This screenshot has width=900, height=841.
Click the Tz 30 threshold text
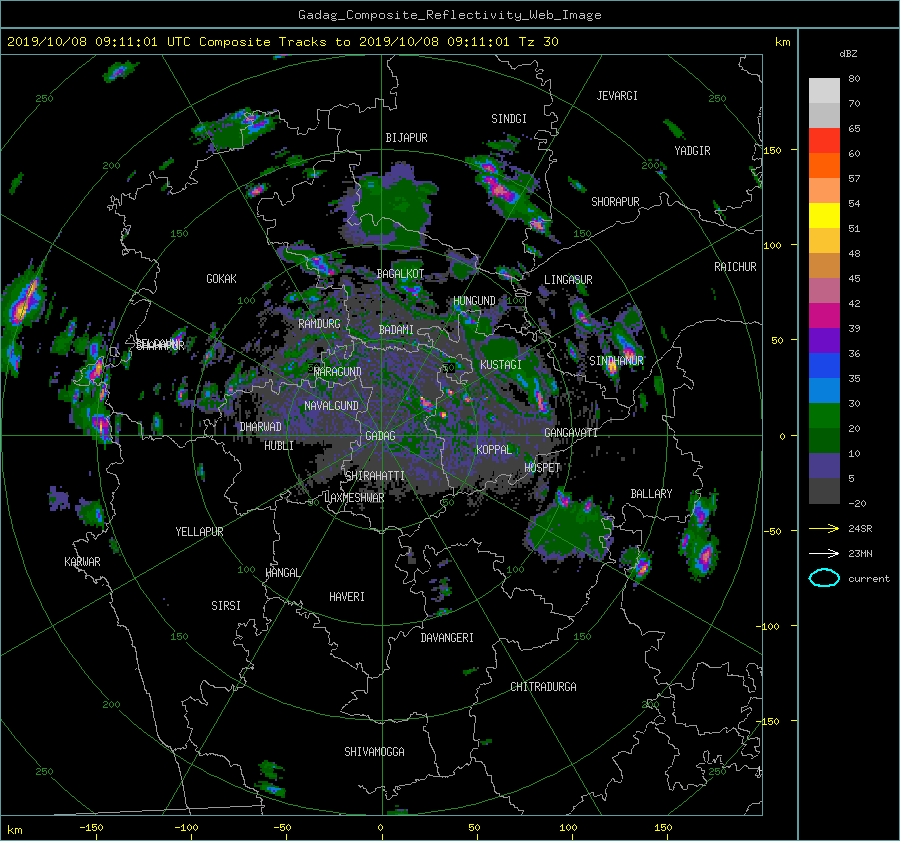538,42
